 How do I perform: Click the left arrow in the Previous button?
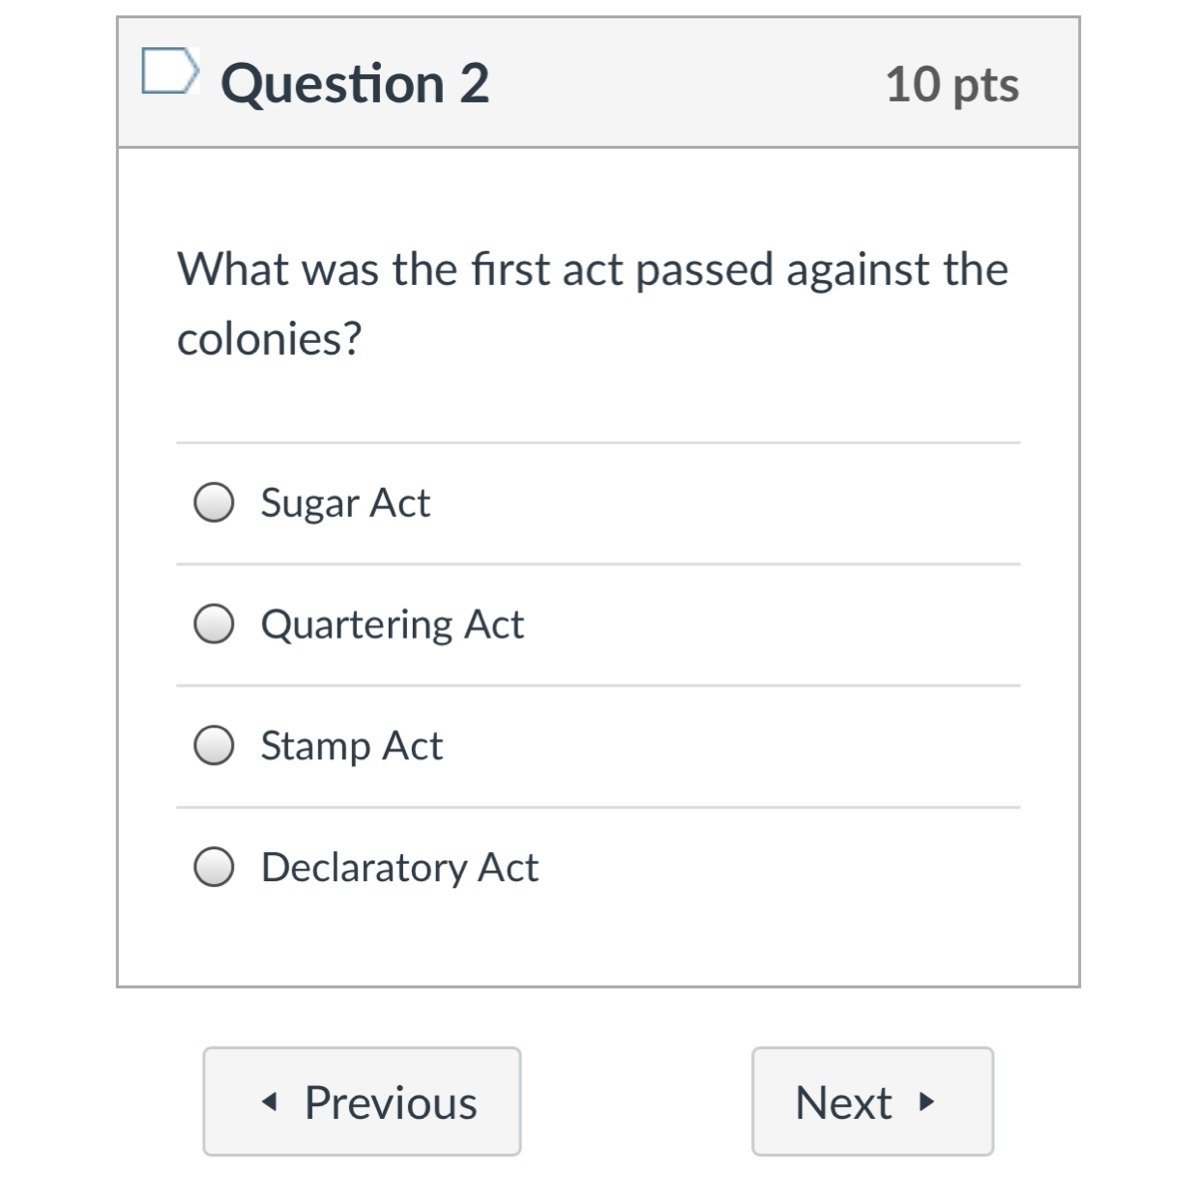point(268,1103)
